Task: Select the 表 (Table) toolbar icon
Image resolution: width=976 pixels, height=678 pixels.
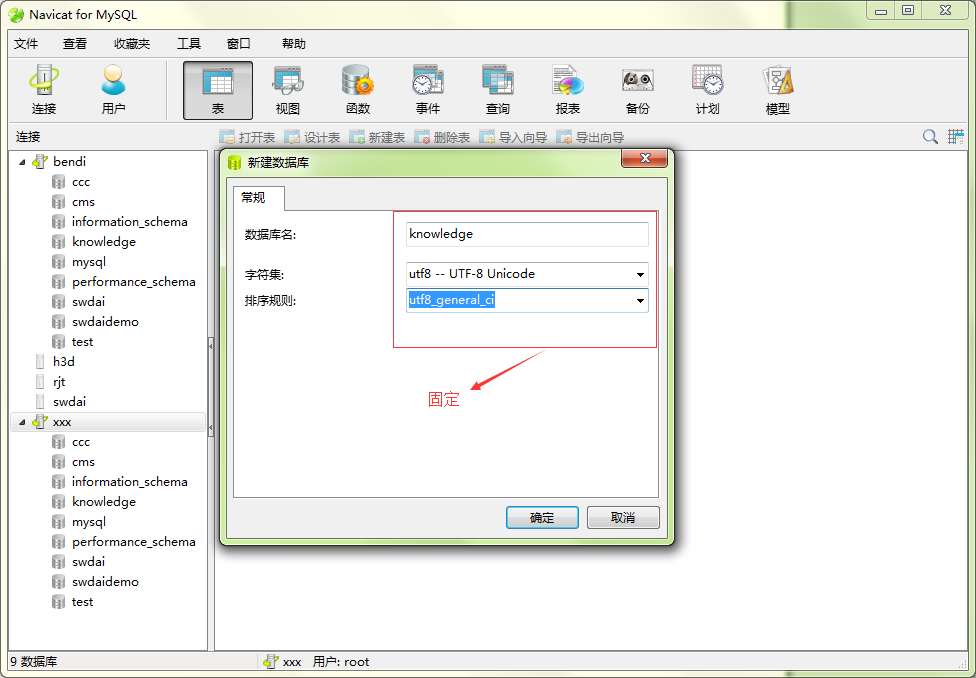Action: click(218, 90)
